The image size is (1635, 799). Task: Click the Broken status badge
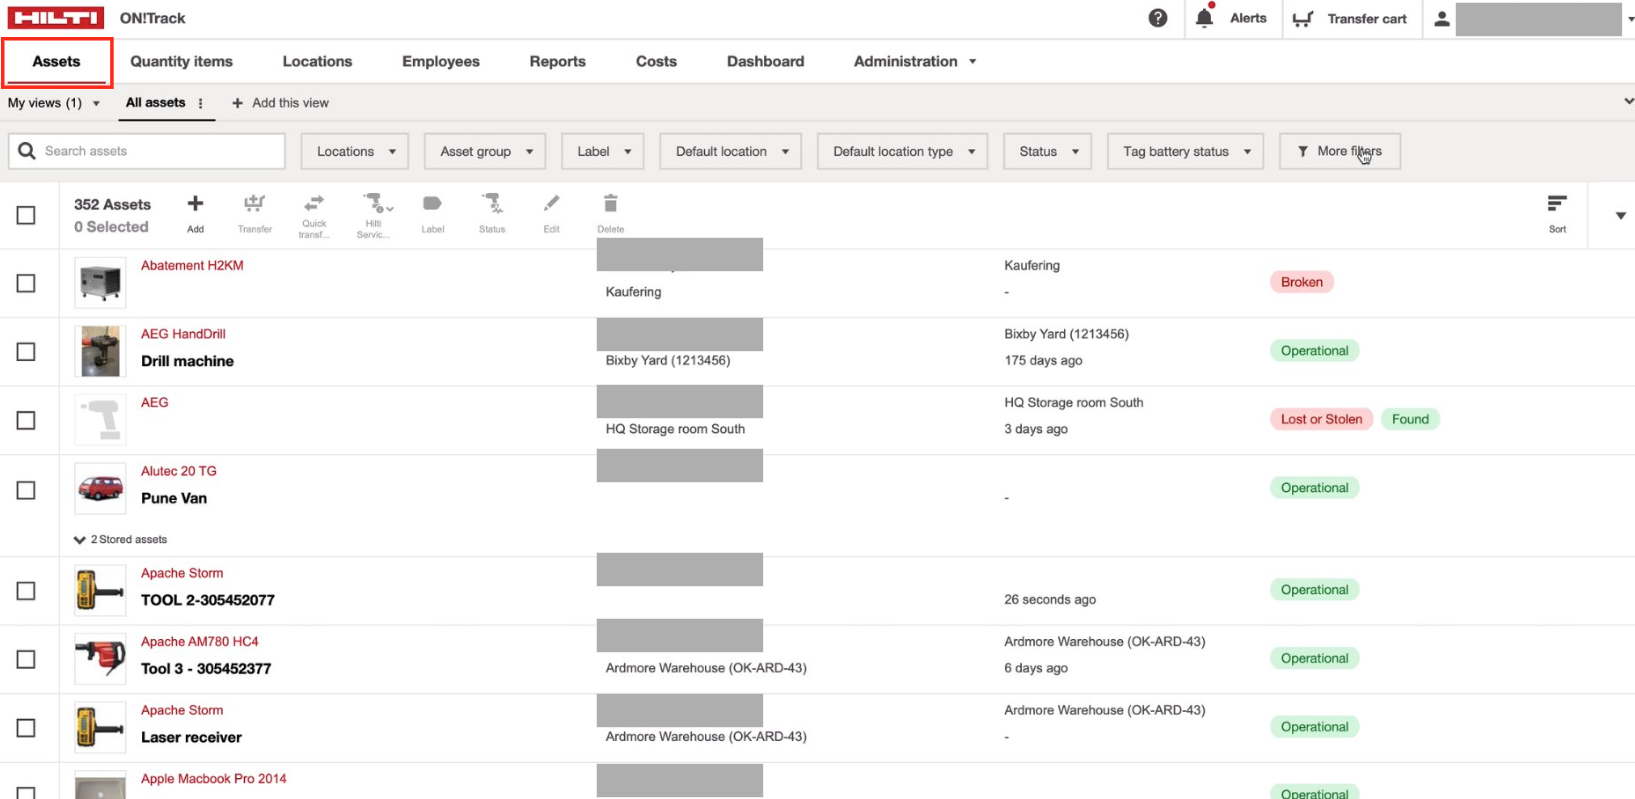pos(1301,282)
